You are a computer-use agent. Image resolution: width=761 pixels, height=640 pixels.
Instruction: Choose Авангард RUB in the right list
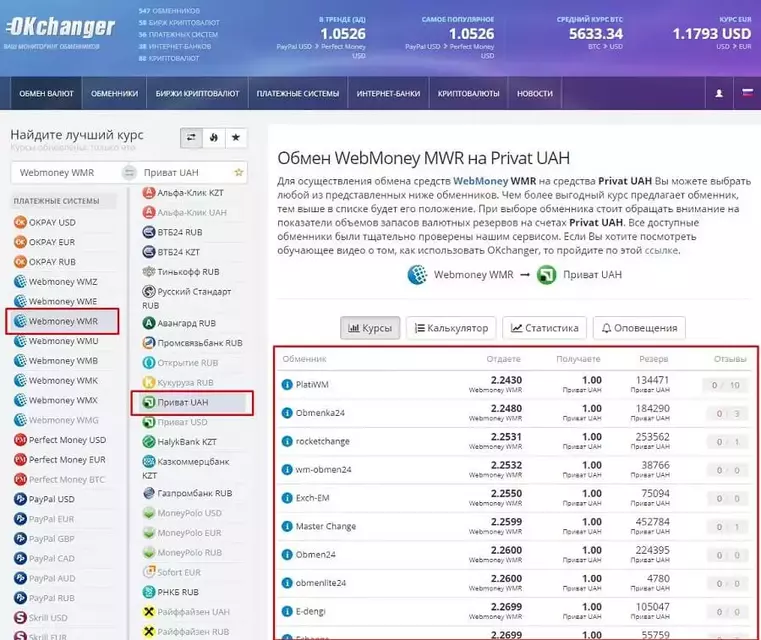point(179,323)
